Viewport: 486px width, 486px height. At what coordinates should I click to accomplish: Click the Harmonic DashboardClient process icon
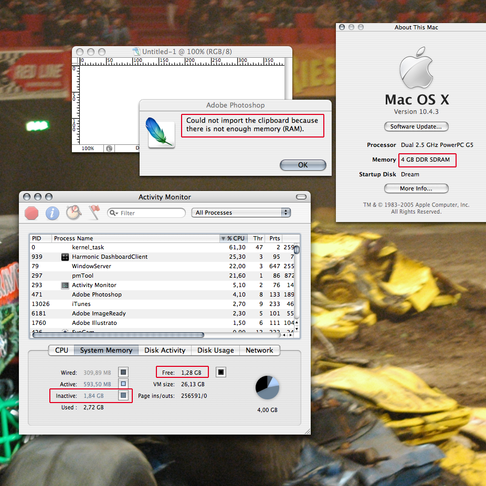[x=65, y=257]
